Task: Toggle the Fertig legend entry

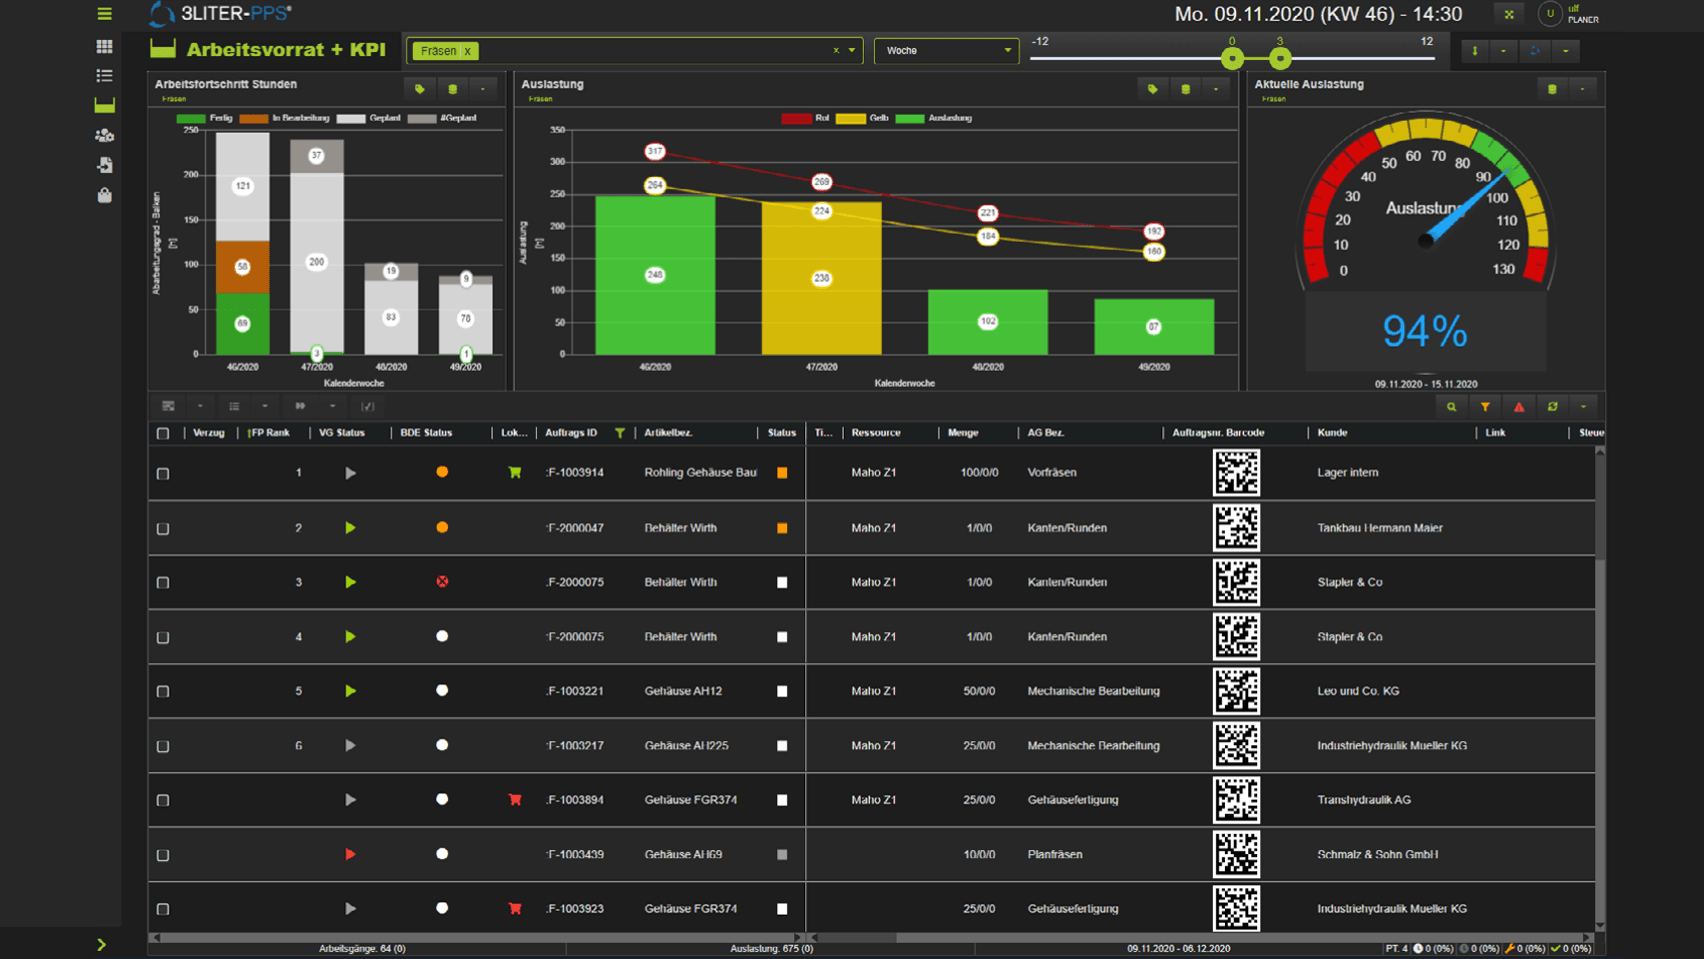Action: coord(204,118)
